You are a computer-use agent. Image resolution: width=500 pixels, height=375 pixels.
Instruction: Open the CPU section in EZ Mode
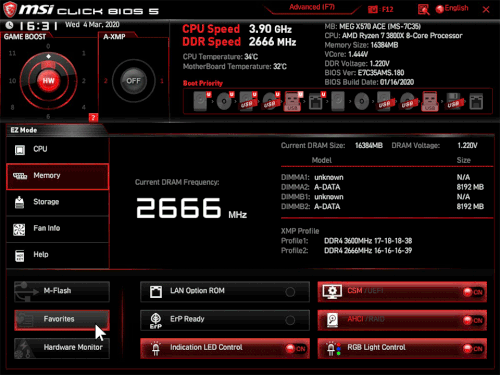[x=57, y=149]
